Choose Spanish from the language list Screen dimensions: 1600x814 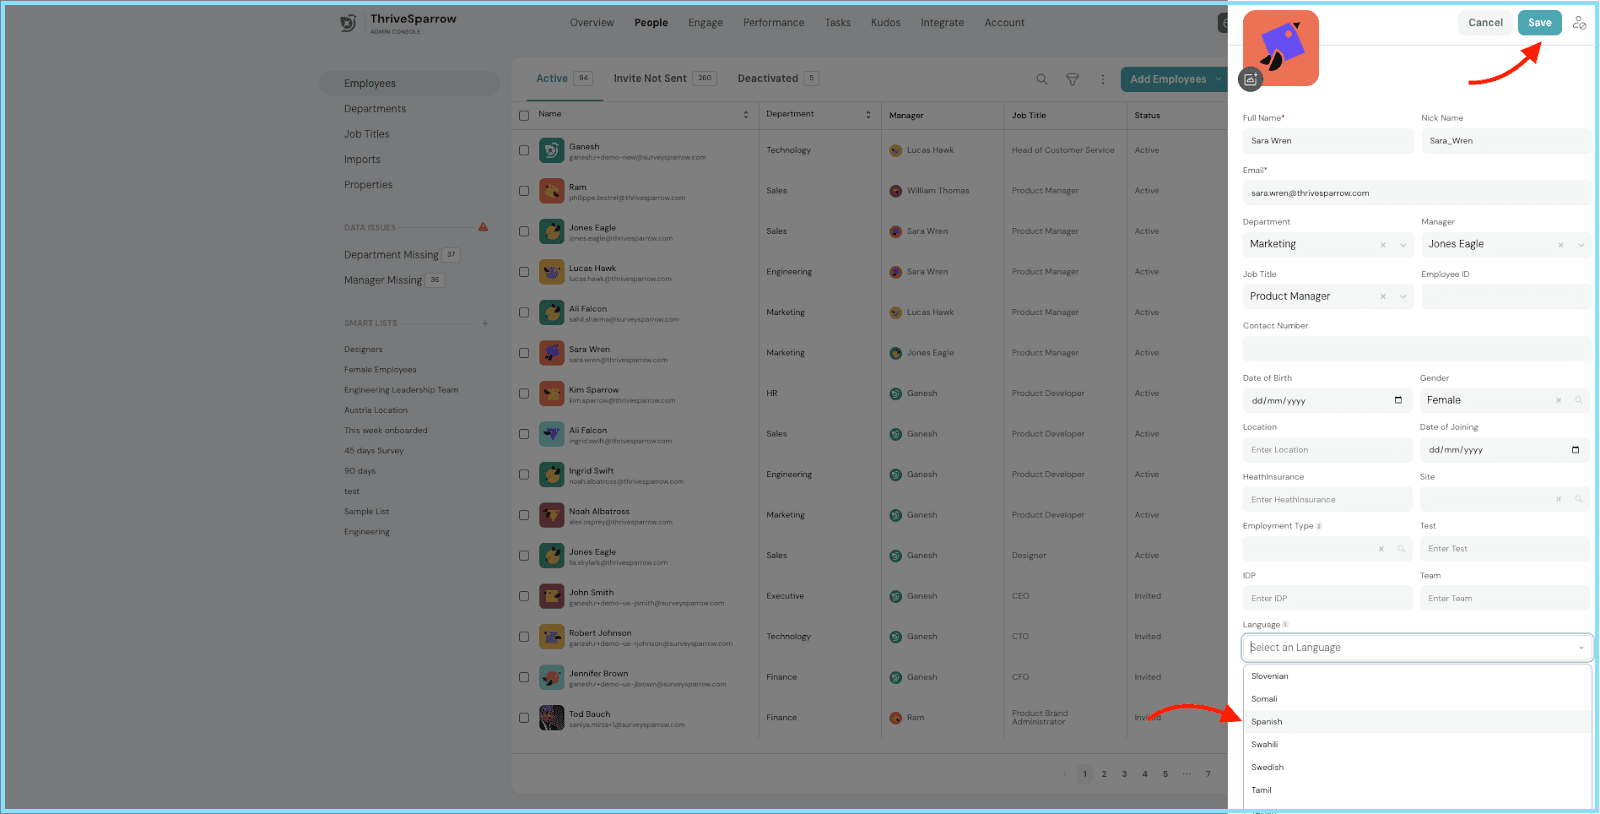point(1267,722)
